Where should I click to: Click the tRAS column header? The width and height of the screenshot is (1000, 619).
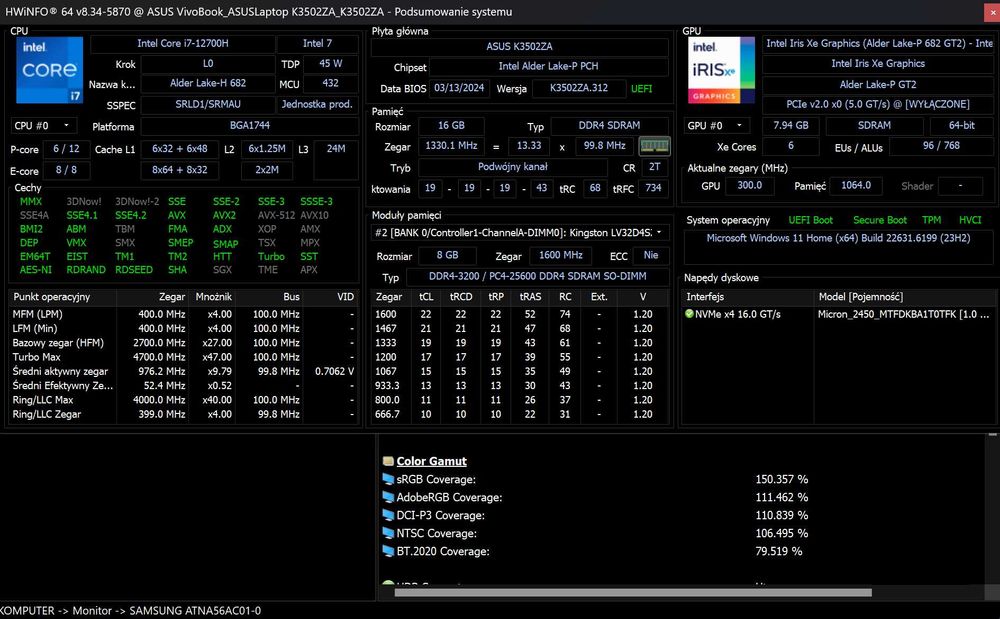pyautogui.click(x=530, y=297)
